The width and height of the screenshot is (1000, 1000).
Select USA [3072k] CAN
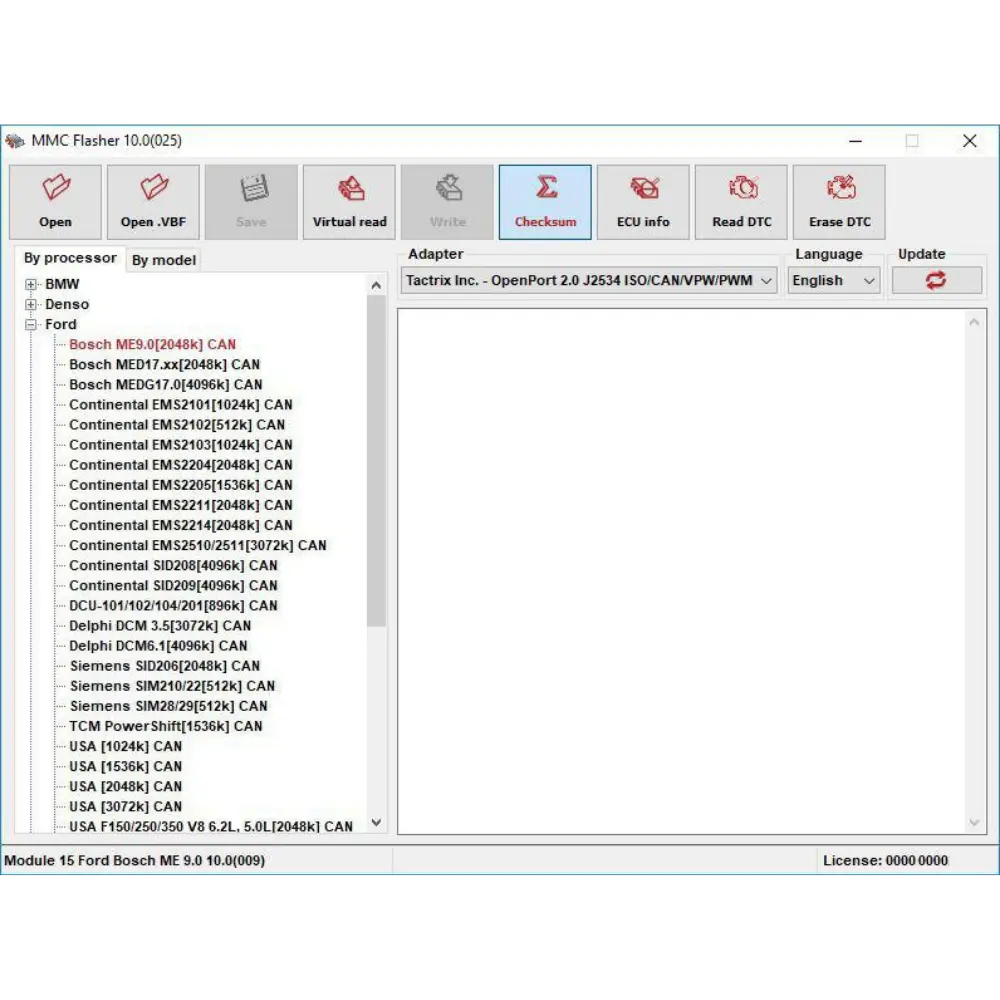click(x=126, y=807)
